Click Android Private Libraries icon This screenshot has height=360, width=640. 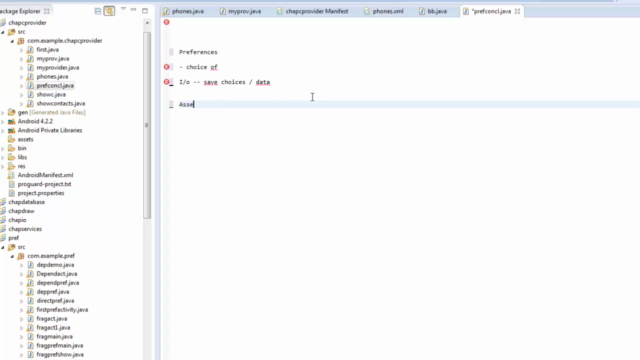click(11, 131)
